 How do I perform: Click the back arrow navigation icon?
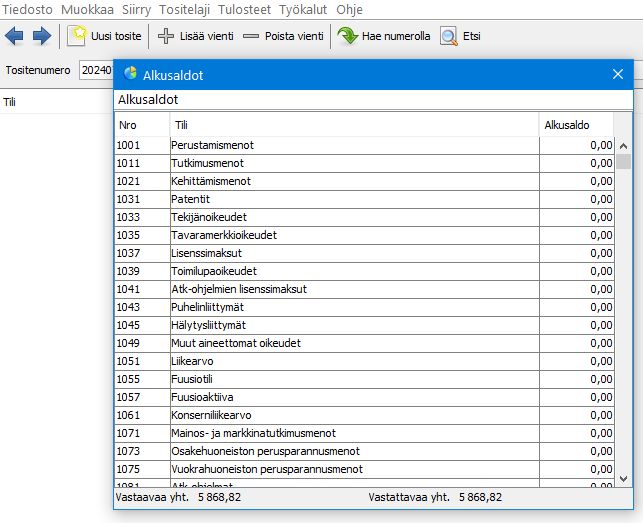tap(15, 36)
